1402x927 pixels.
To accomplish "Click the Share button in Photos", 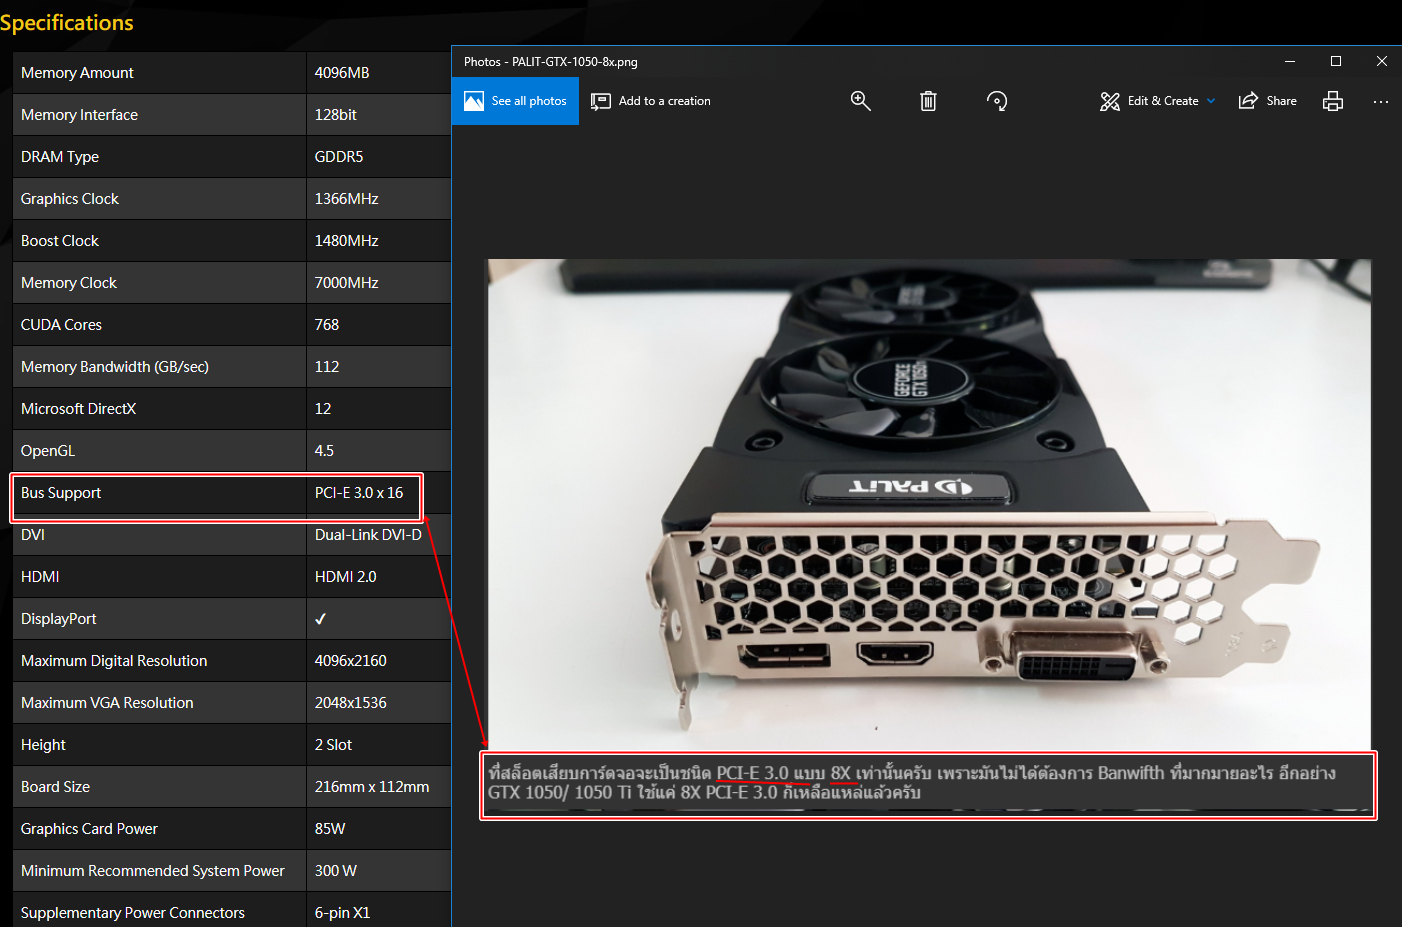I will click(x=1267, y=101).
